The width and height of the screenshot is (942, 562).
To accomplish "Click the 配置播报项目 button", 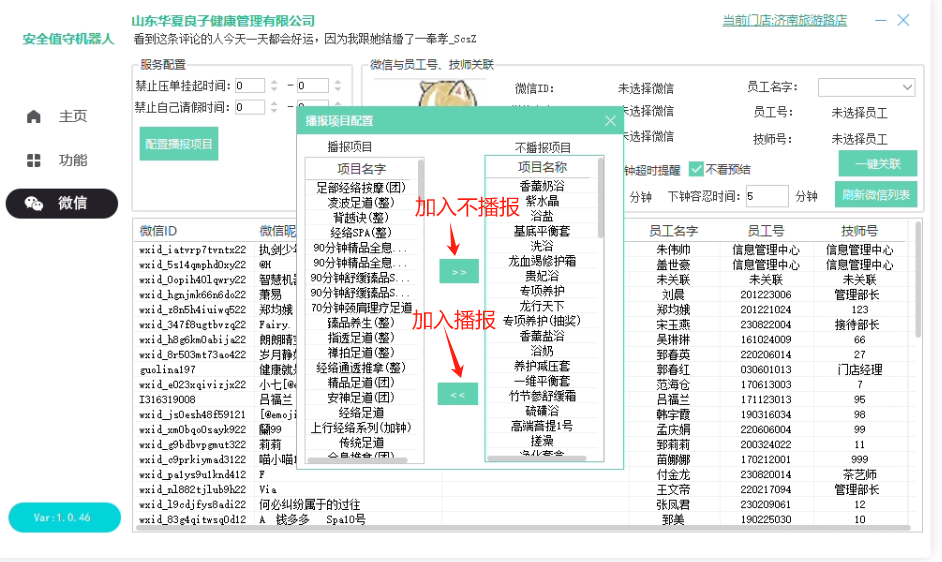I will [x=179, y=144].
